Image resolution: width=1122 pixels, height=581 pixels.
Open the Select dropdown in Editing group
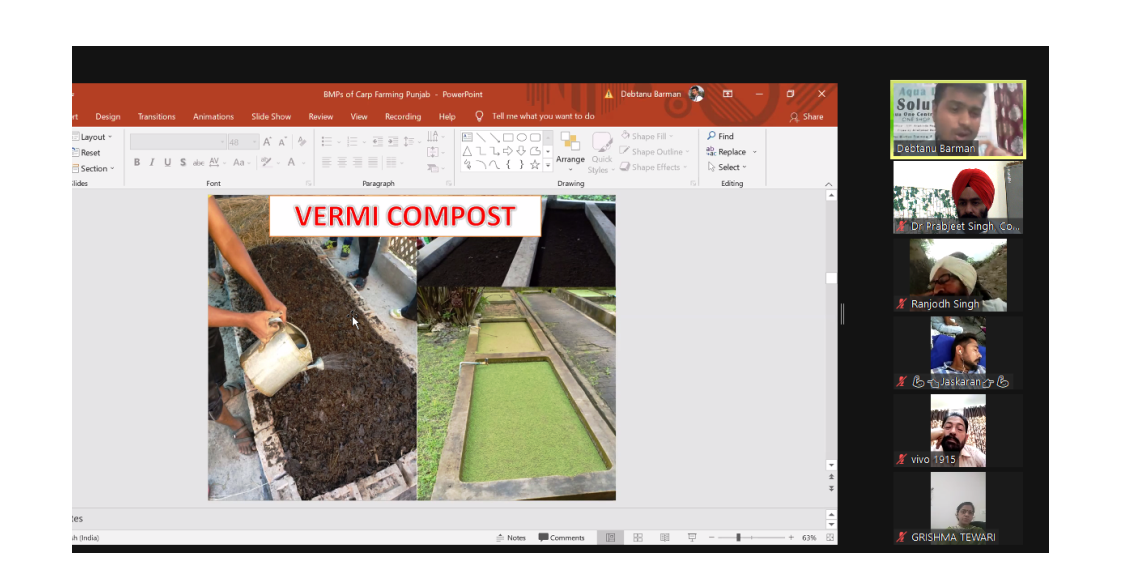[726, 167]
